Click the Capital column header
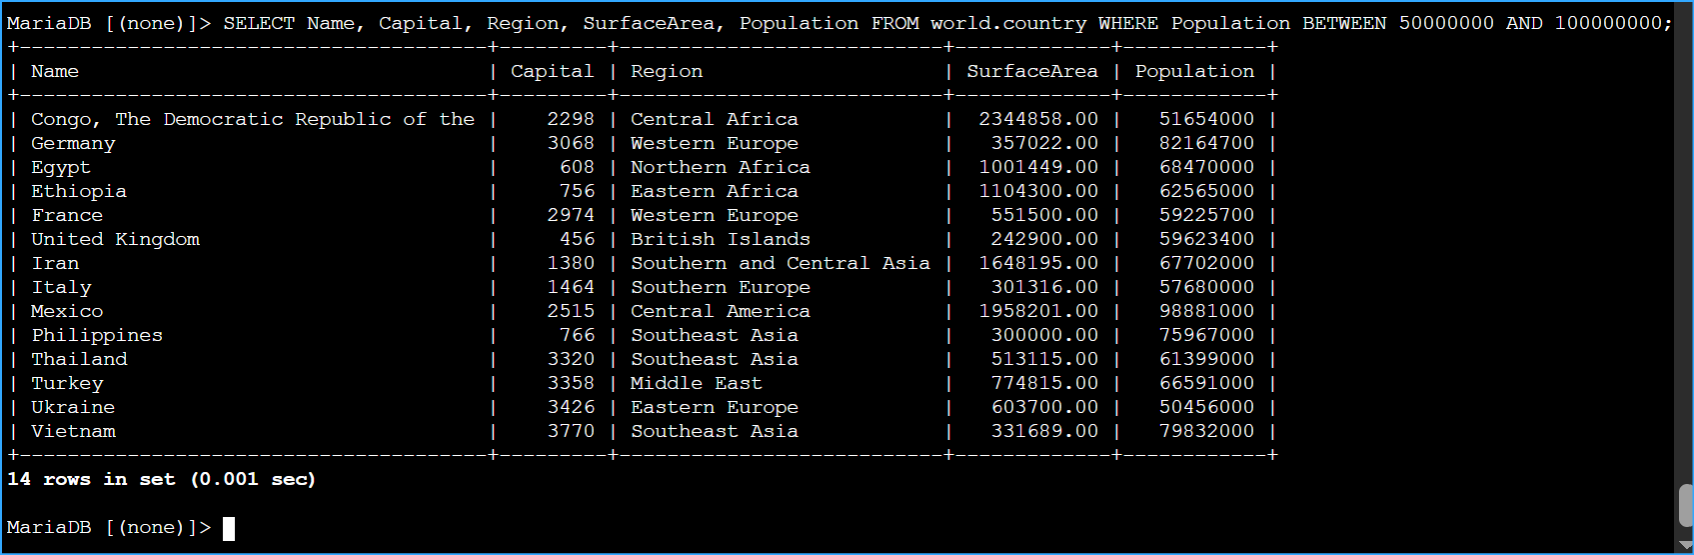Viewport: 1694px width, 555px height. [552, 71]
